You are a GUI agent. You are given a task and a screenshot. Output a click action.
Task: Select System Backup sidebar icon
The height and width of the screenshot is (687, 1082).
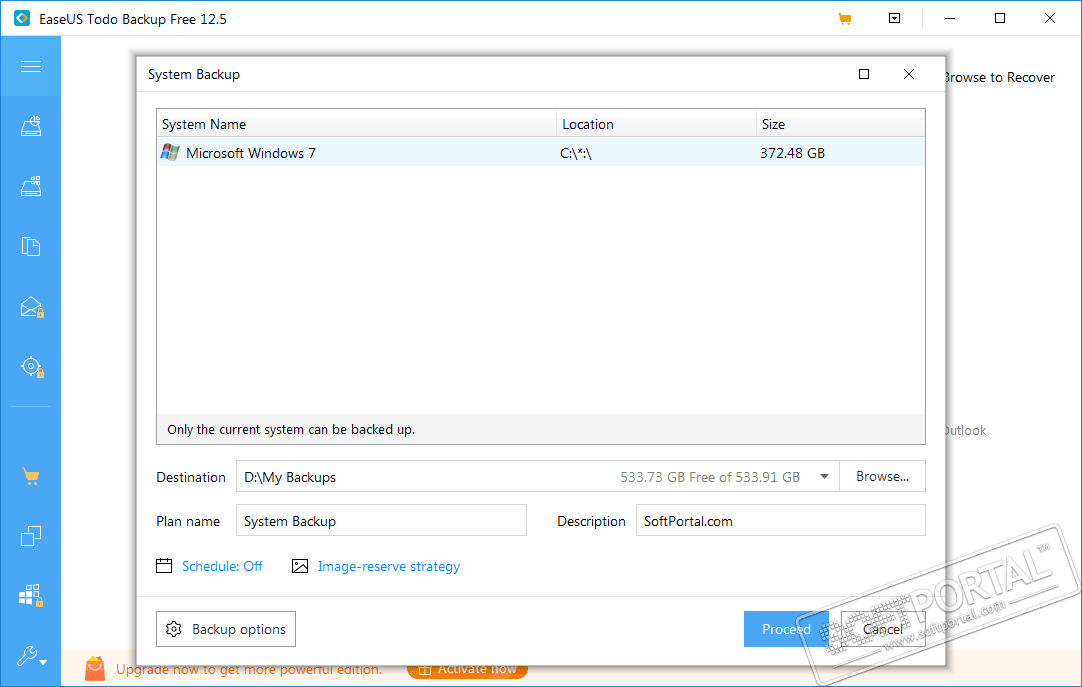30,186
